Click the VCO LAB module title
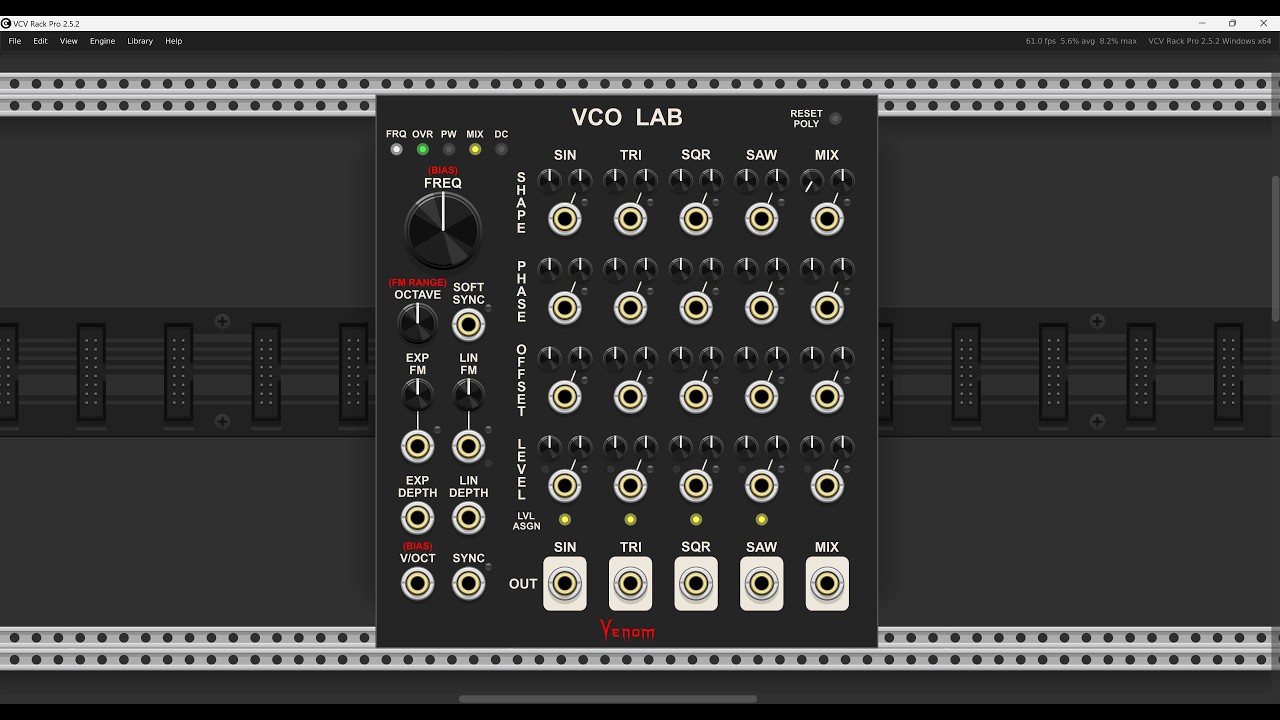The height and width of the screenshot is (720, 1280). click(627, 117)
